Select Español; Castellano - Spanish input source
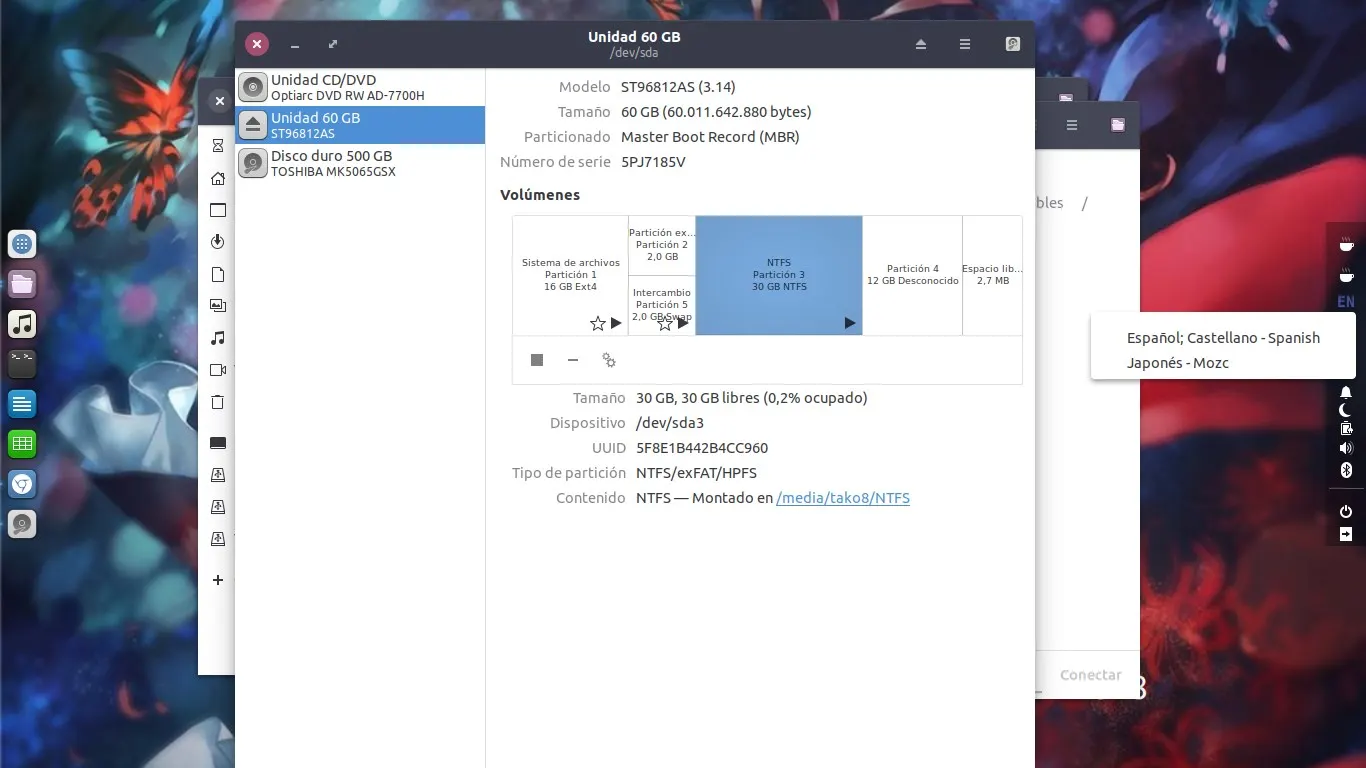Image resolution: width=1366 pixels, height=768 pixels. [1222, 338]
